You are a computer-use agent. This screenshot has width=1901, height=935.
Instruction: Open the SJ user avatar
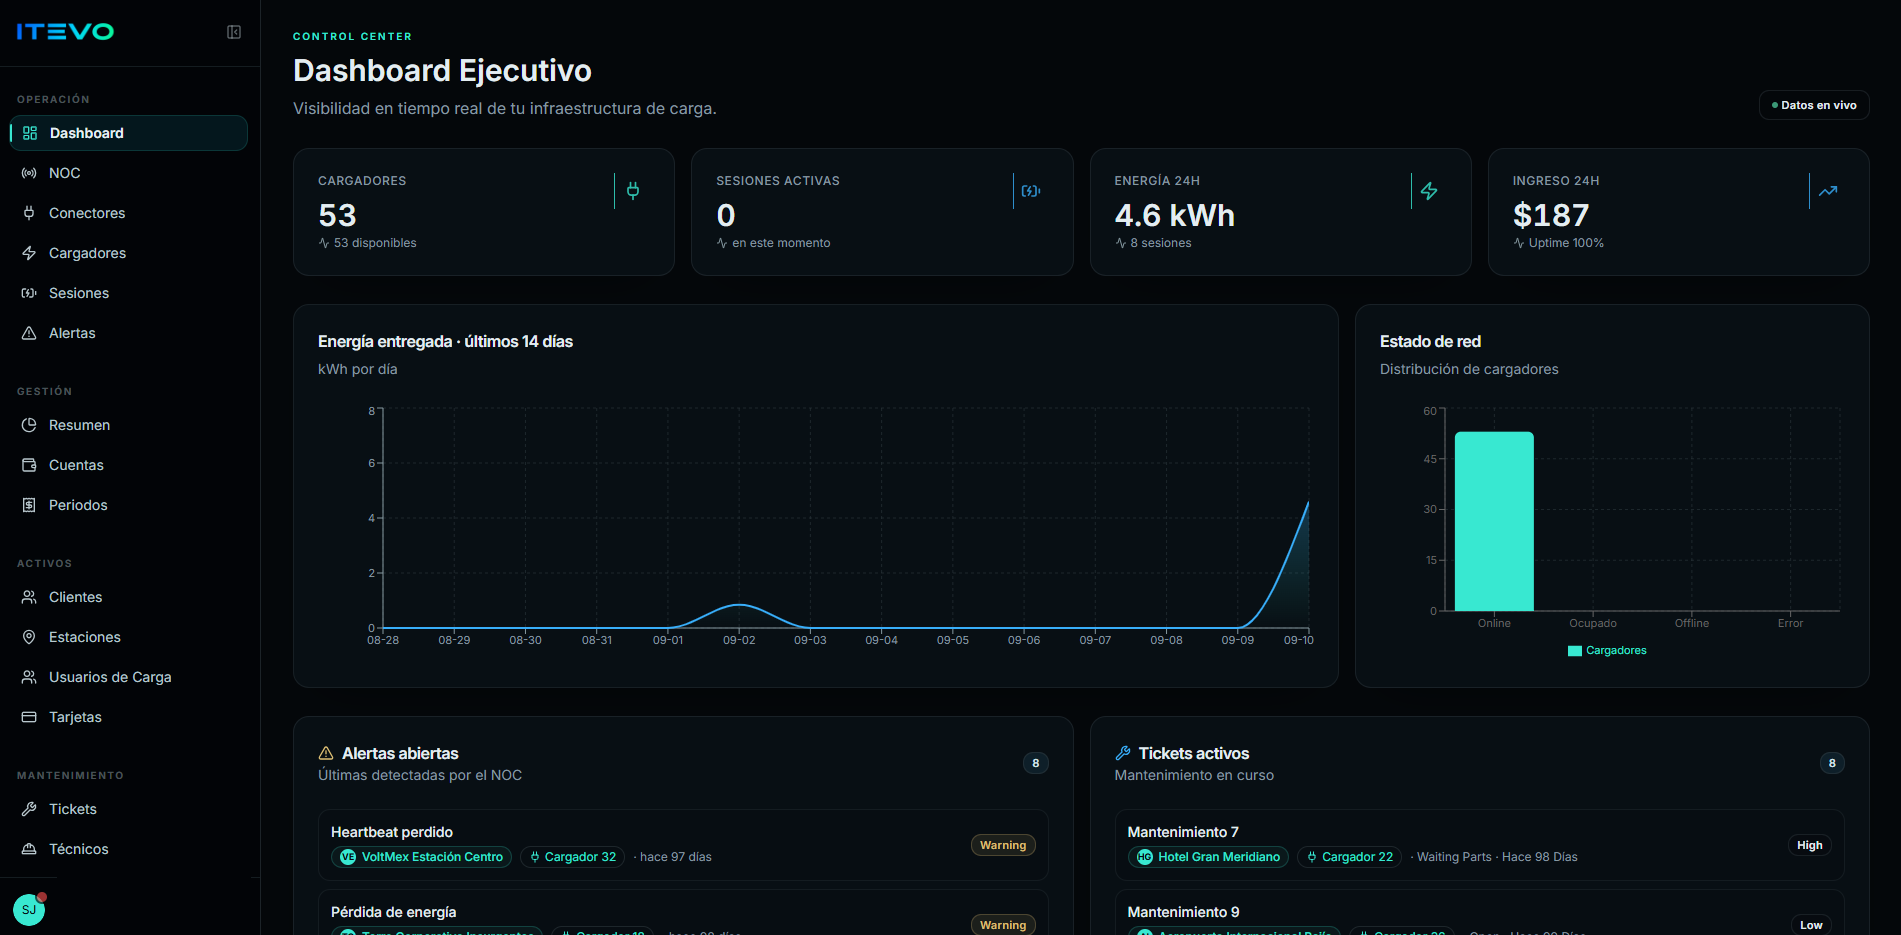click(x=29, y=909)
